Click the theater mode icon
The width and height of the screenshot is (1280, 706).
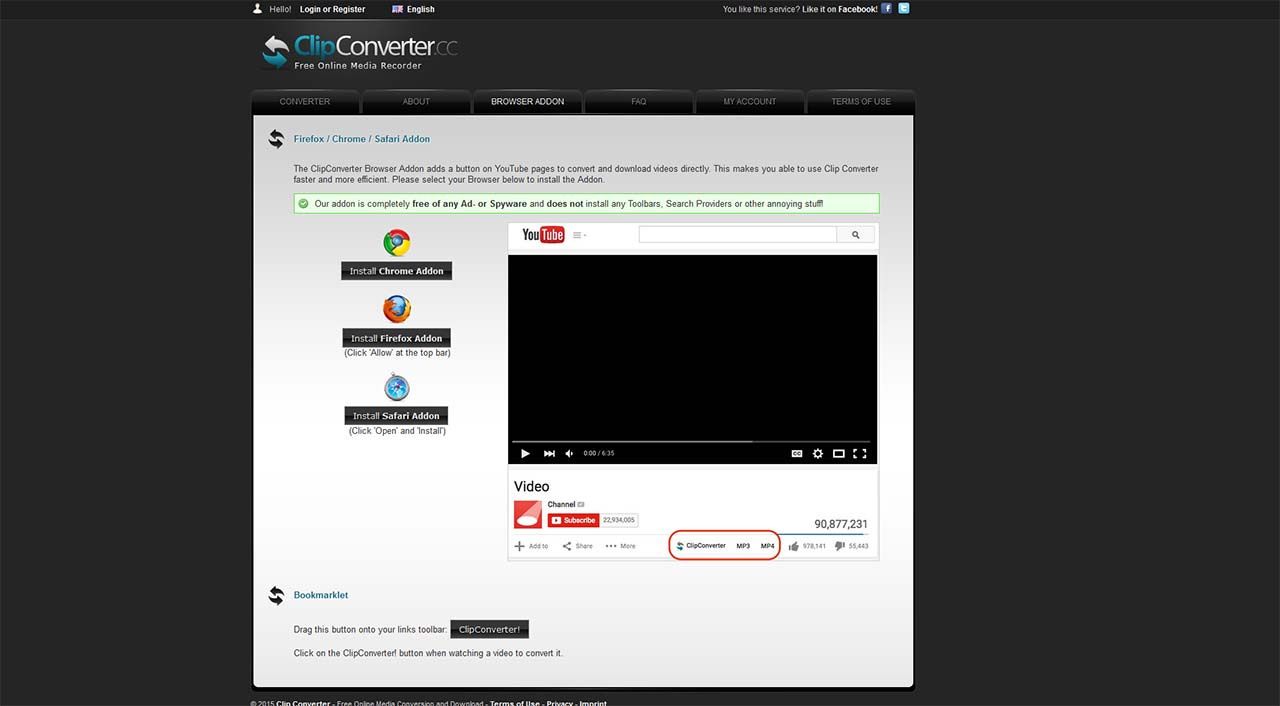[839, 453]
